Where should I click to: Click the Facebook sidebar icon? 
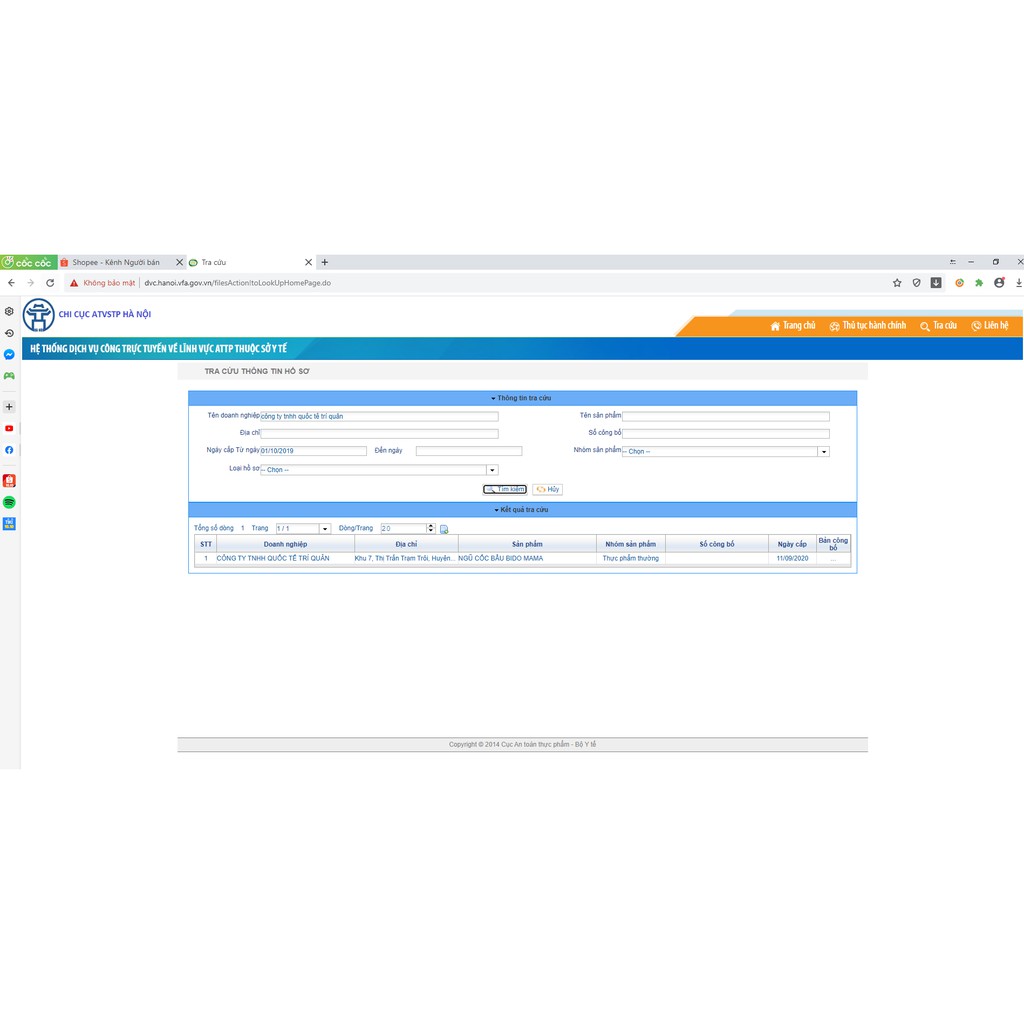[9, 450]
